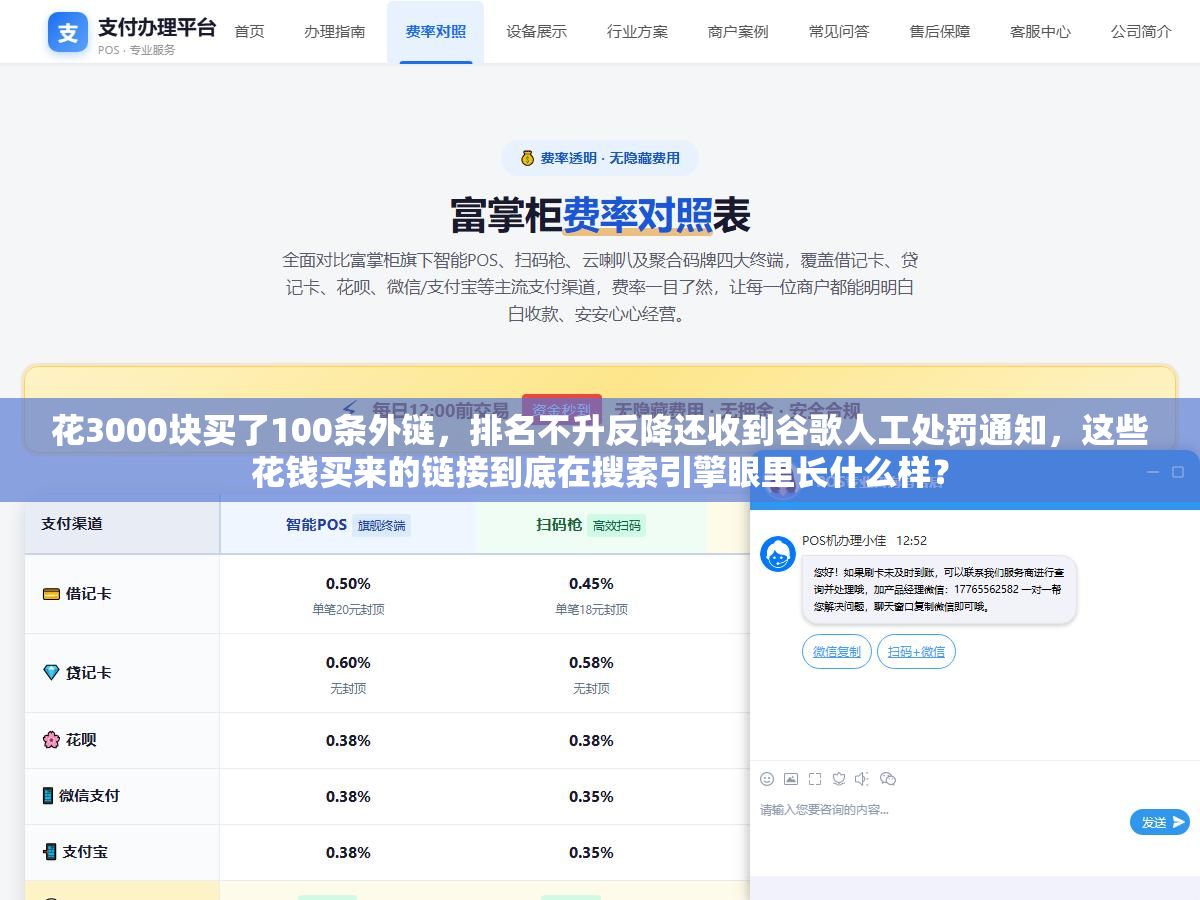Click the credit card icon beside 借记卡

pos(51,594)
